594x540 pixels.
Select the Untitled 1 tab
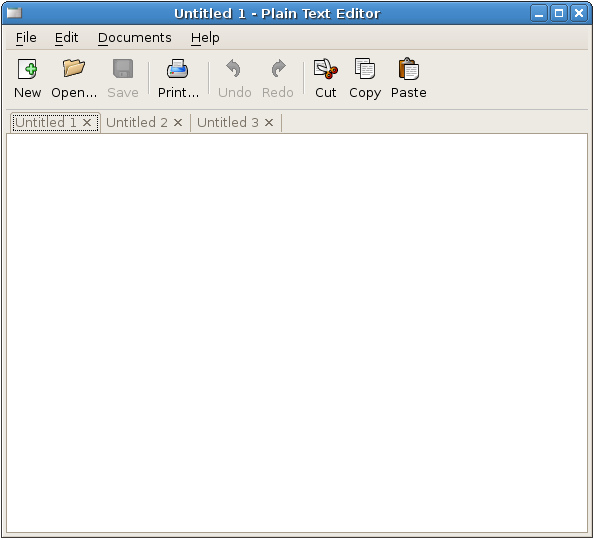point(46,122)
